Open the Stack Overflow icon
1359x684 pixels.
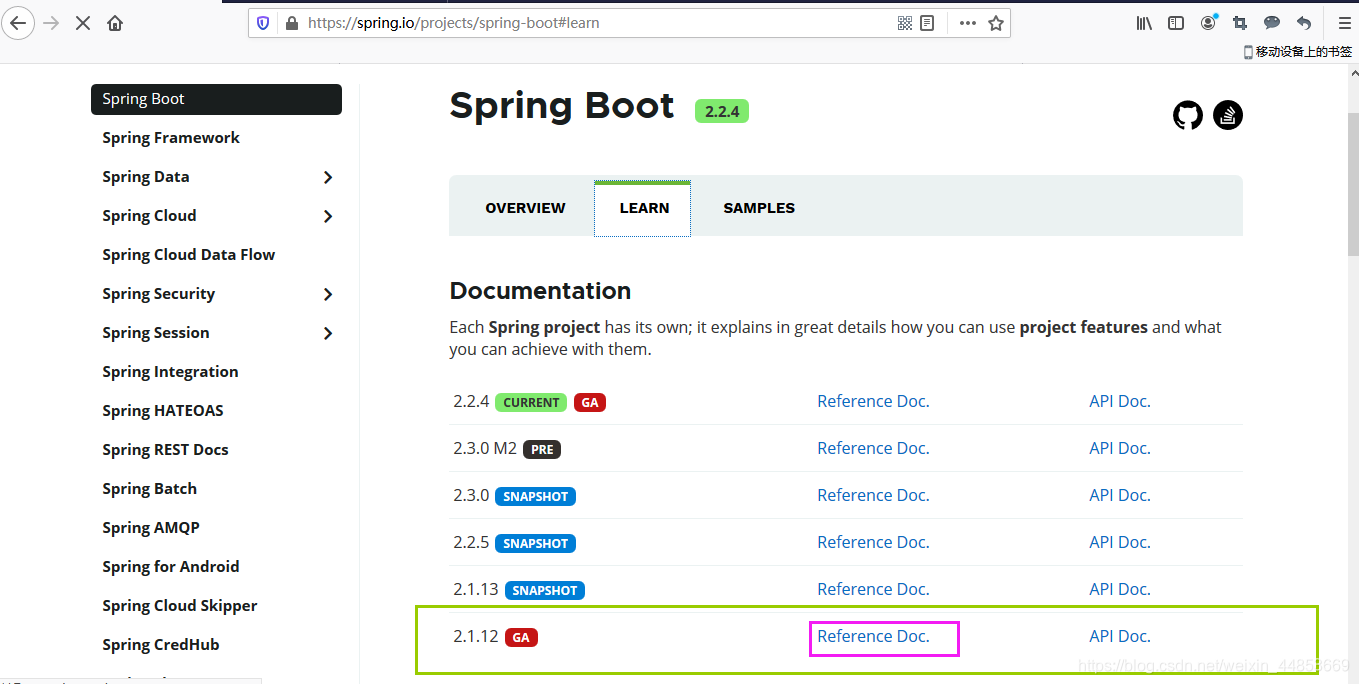pos(1228,115)
